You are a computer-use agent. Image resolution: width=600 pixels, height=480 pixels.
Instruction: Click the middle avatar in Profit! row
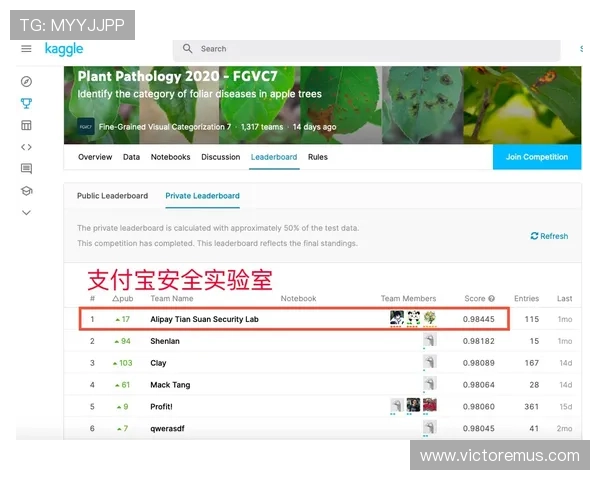coord(413,406)
